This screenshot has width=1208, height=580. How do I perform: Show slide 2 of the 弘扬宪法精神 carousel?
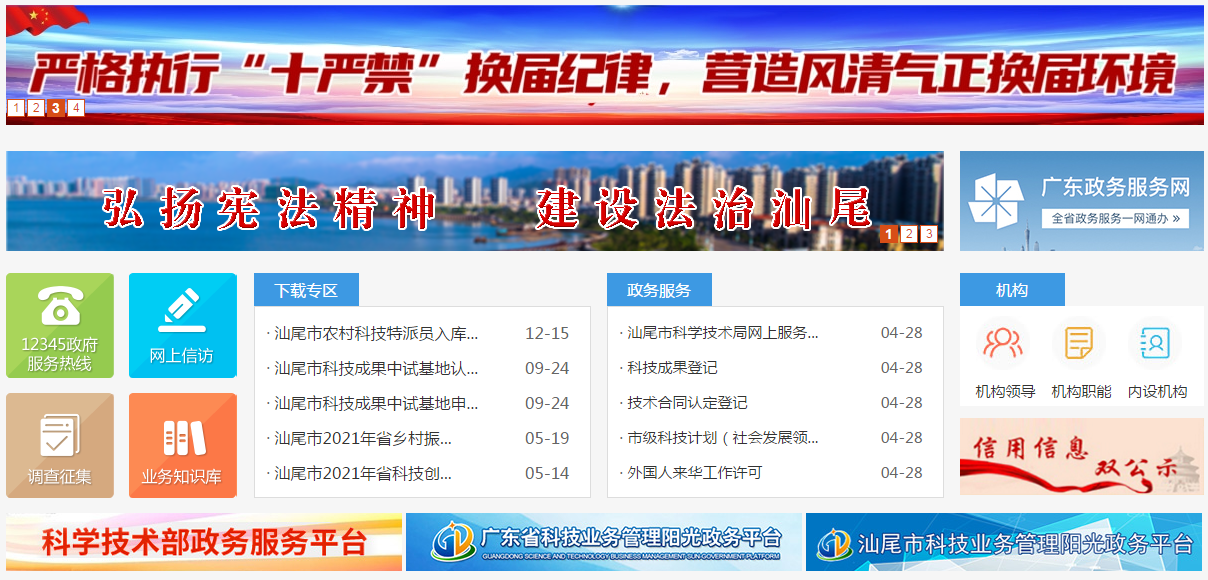click(x=908, y=234)
